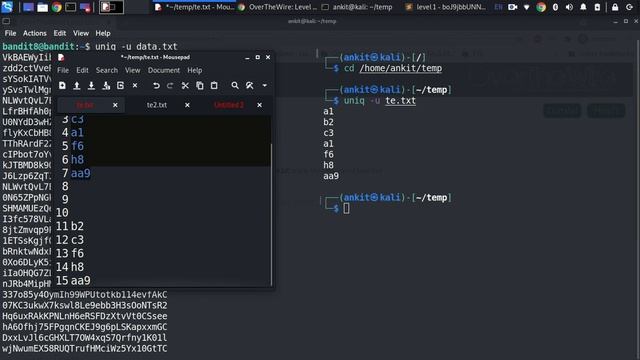This screenshot has width=640, height=360.
Task: Open Help menu in terminal window
Action: pyautogui.click(x=103, y=33)
